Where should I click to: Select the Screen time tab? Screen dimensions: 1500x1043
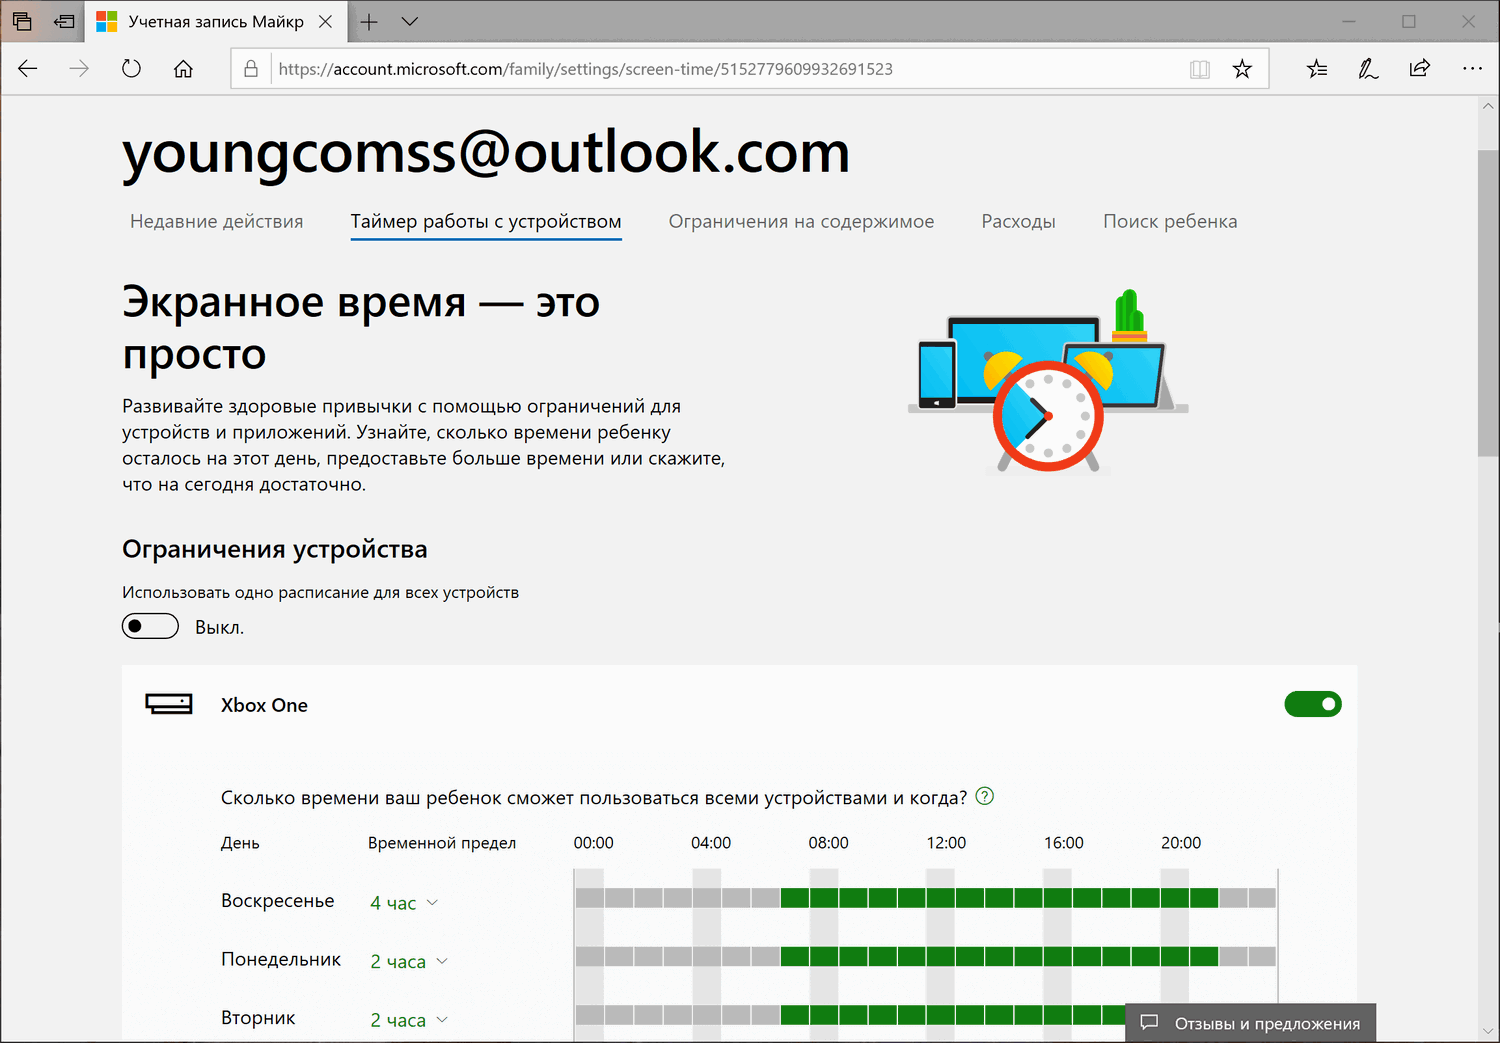tap(486, 221)
